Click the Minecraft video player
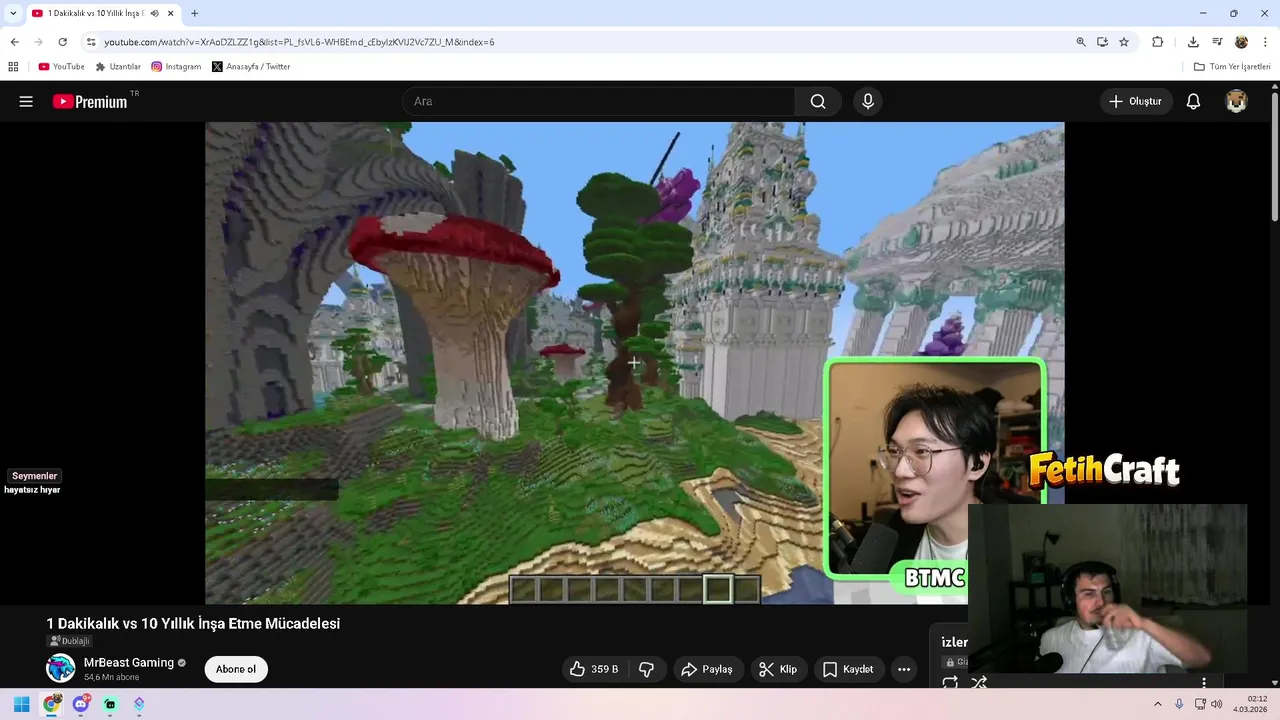 click(x=634, y=363)
